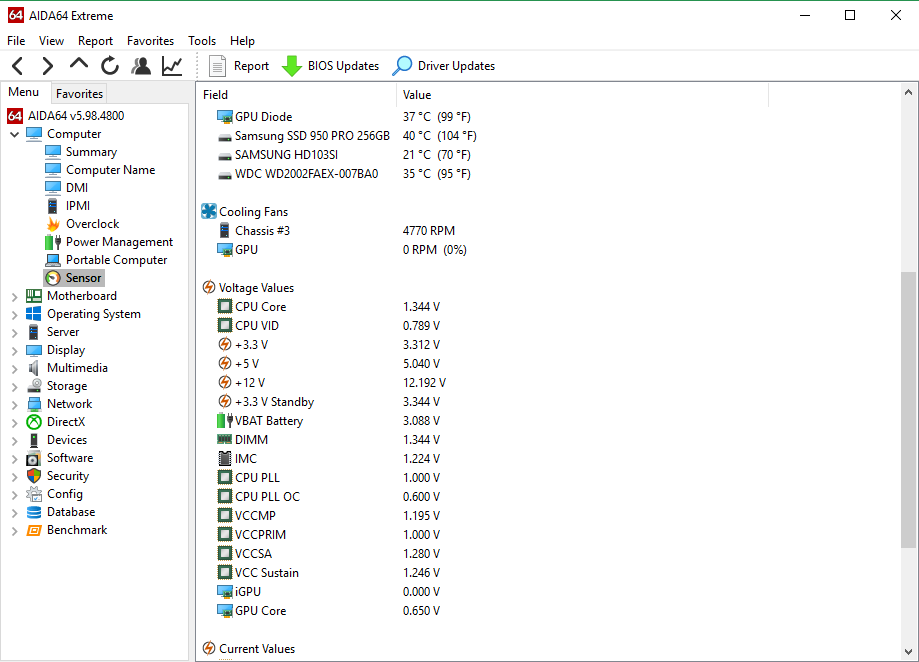The width and height of the screenshot is (919, 662).
Task: Click the Cooling Fans snowflake icon
Action: (209, 211)
